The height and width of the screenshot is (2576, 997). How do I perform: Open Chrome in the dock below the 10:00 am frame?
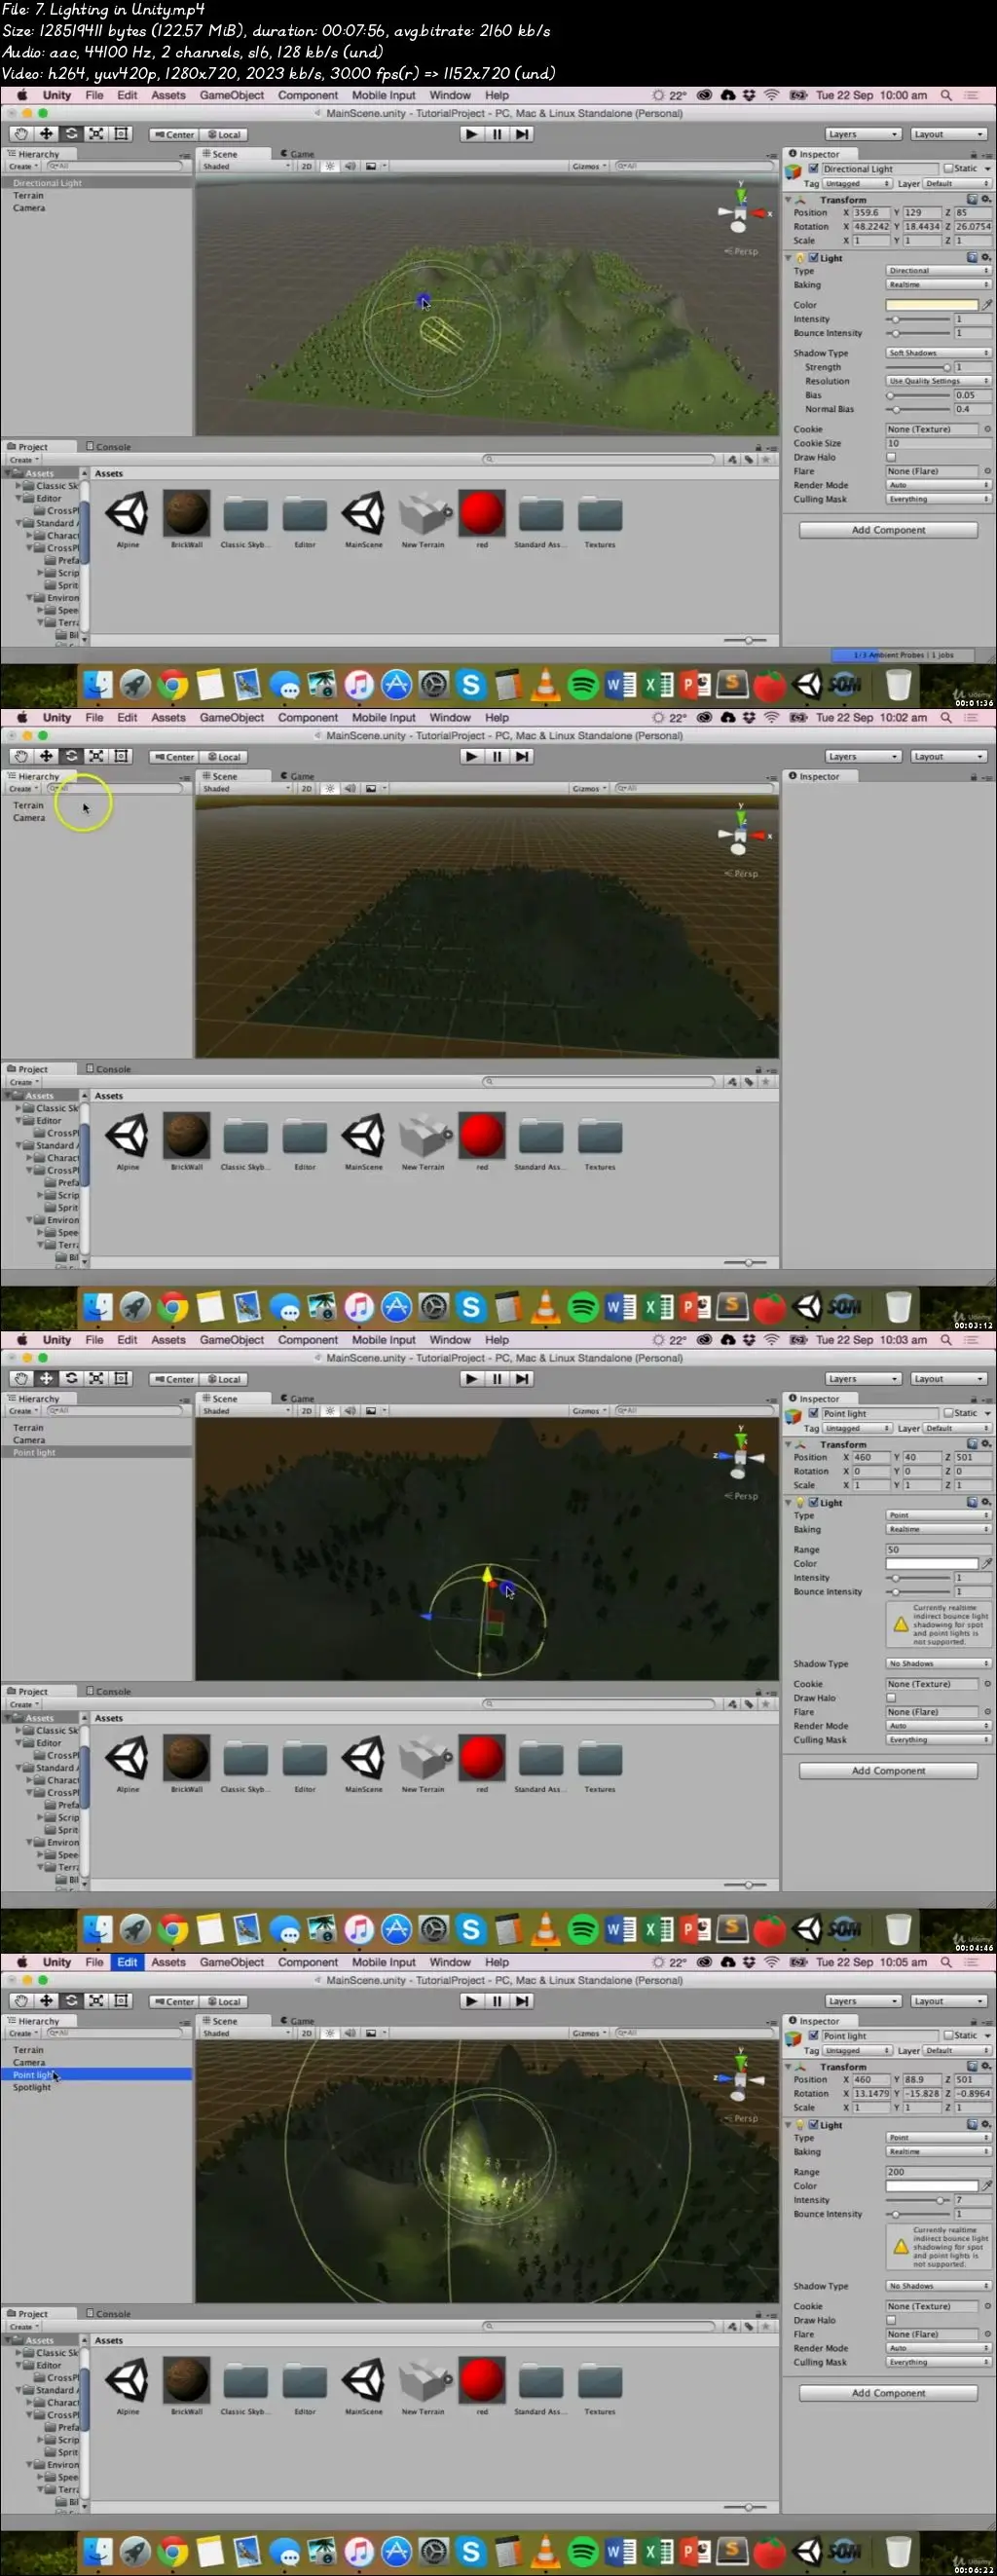tap(173, 684)
